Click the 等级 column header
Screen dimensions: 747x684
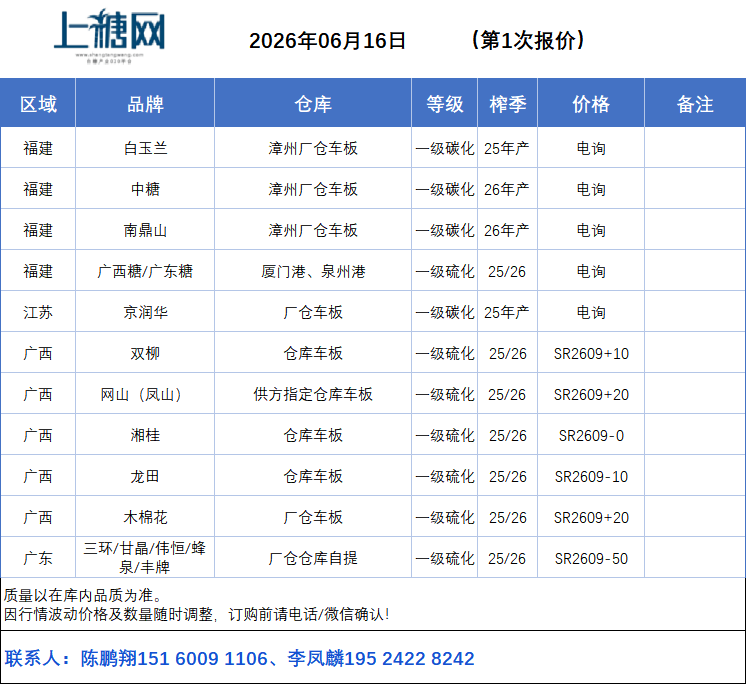444,103
